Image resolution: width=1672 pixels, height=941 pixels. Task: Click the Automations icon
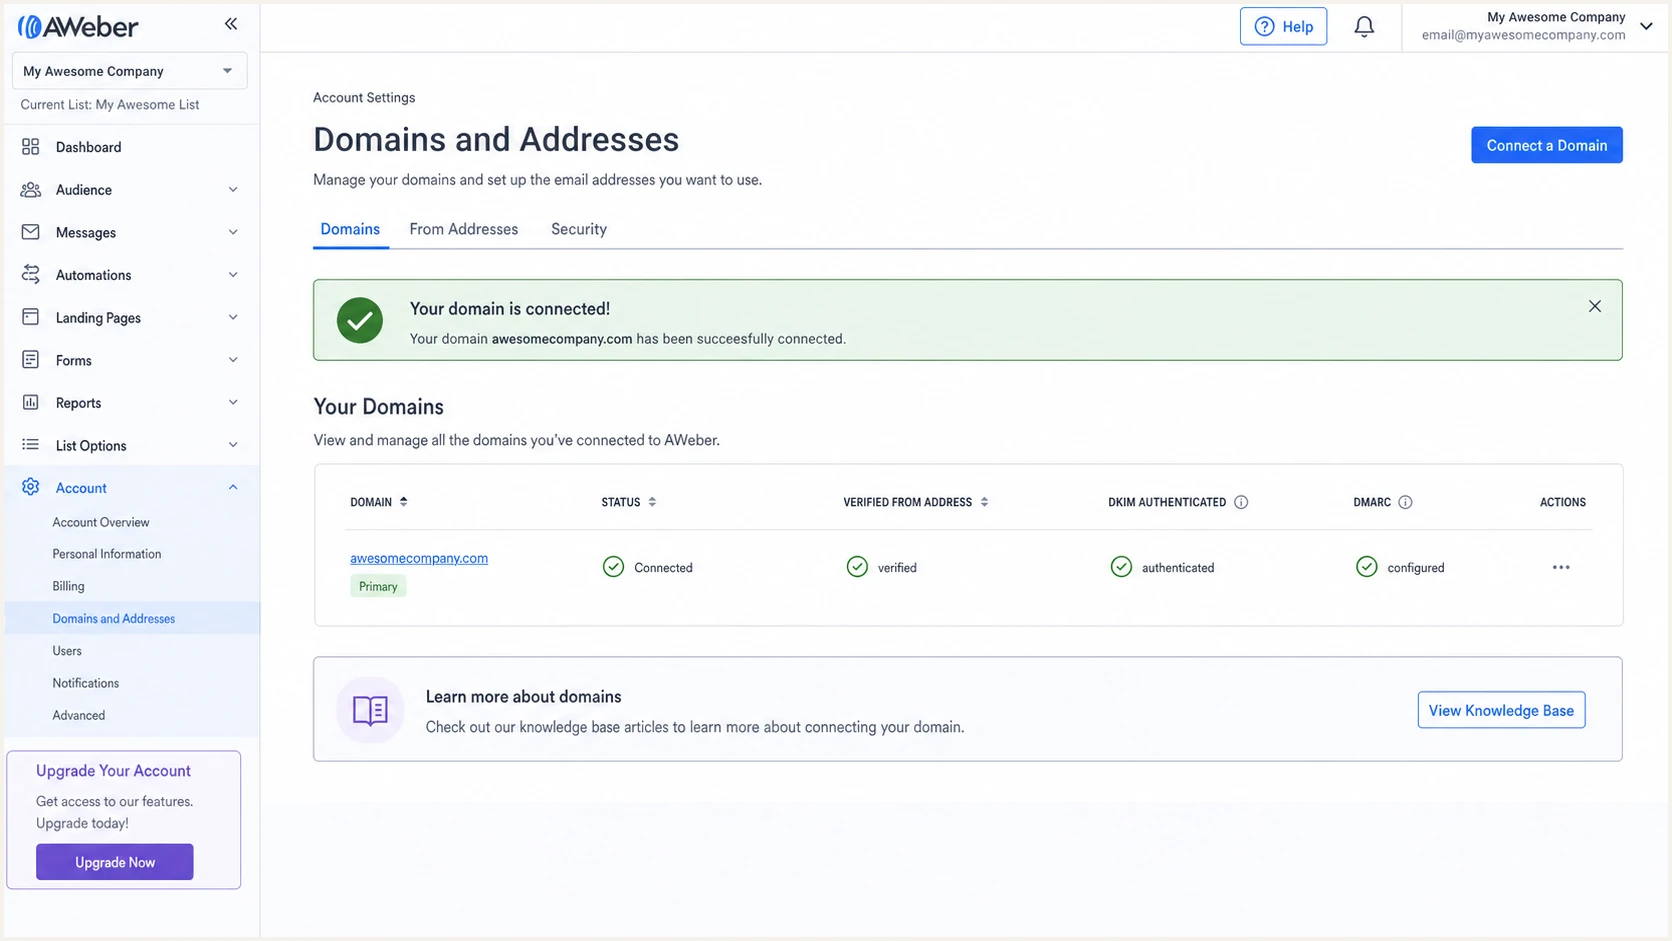point(31,275)
